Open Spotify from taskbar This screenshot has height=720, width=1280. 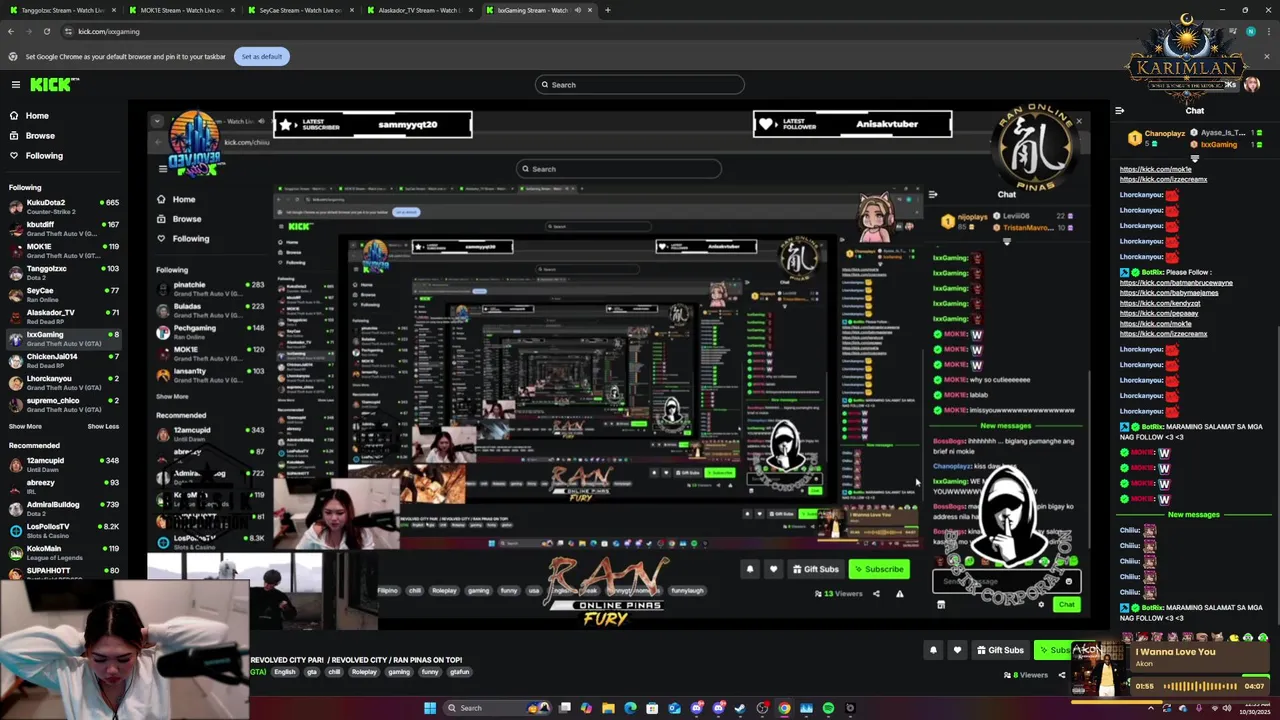828,708
